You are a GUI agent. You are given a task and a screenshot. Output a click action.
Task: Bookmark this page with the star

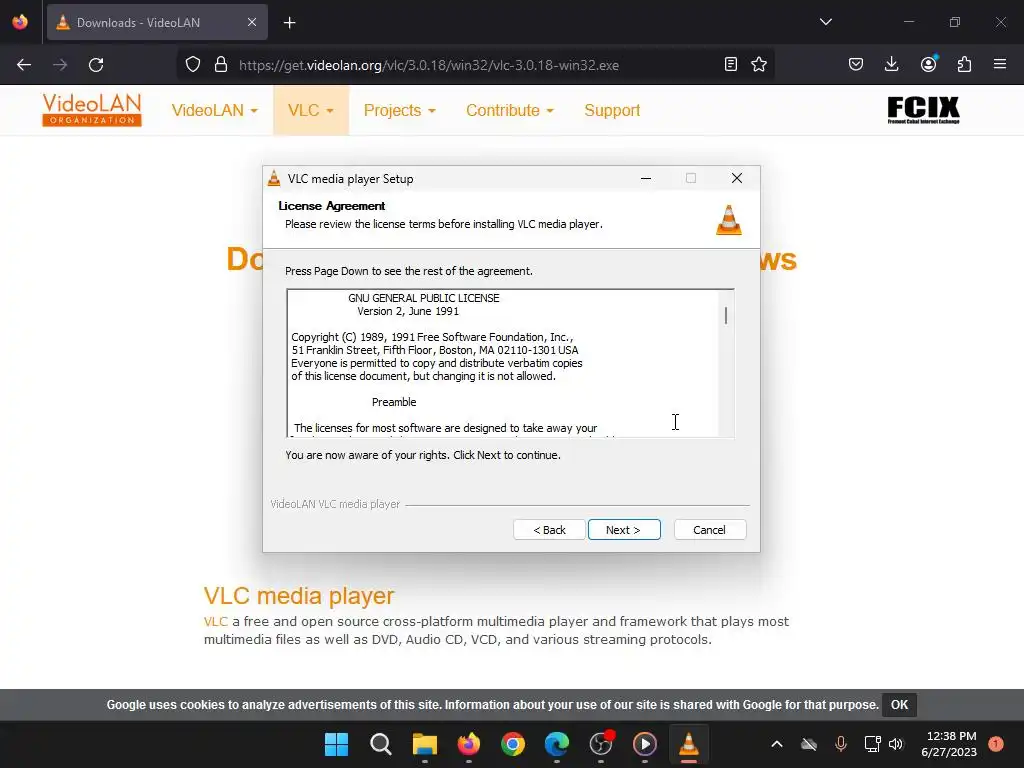tap(759, 64)
